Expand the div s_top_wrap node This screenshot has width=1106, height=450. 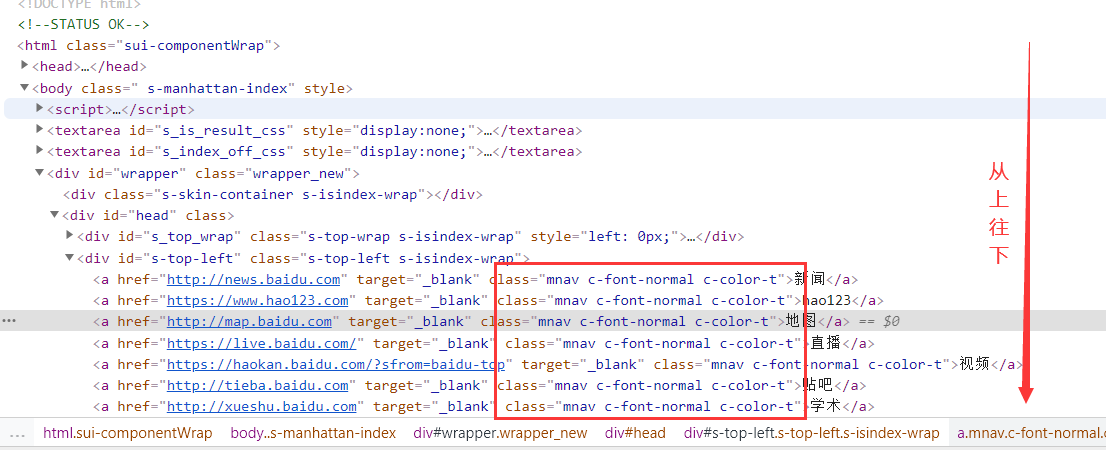pos(69,236)
